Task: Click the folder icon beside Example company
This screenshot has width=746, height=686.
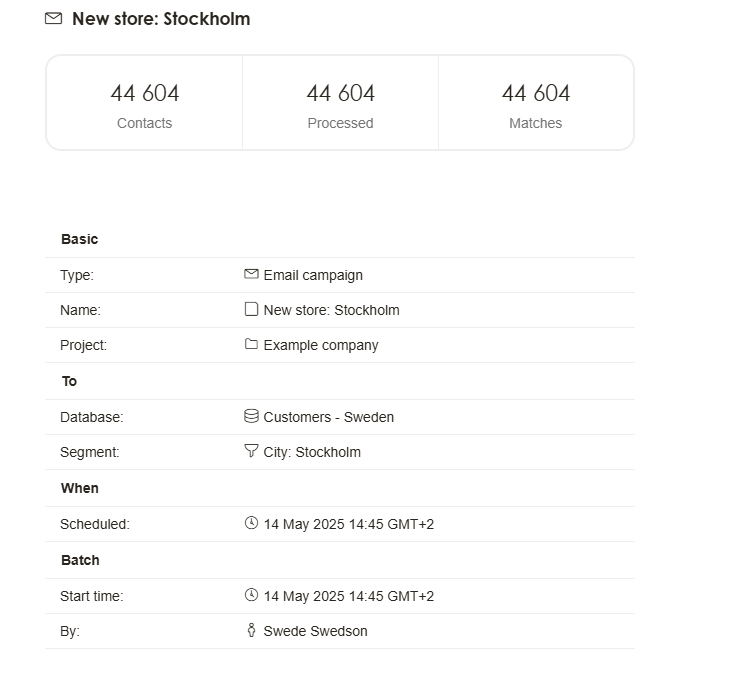Action: click(x=251, y=344)
